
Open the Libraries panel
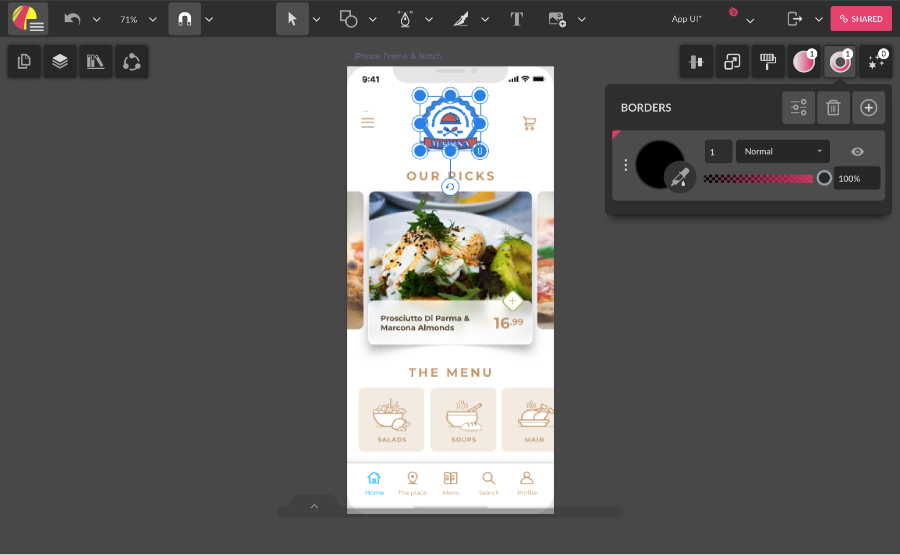(96, 62)
